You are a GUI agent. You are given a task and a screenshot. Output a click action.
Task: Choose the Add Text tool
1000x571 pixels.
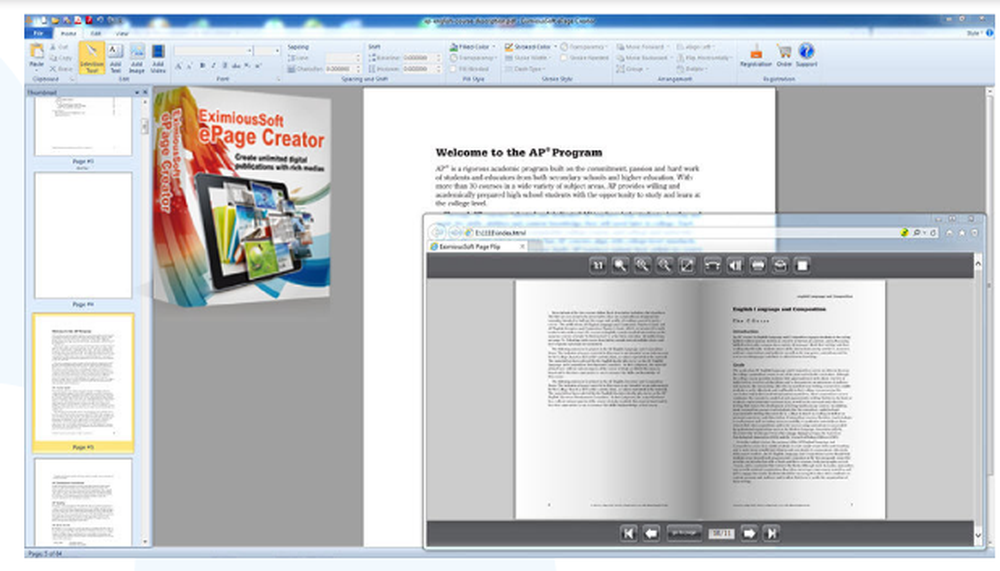click(115, 58)
